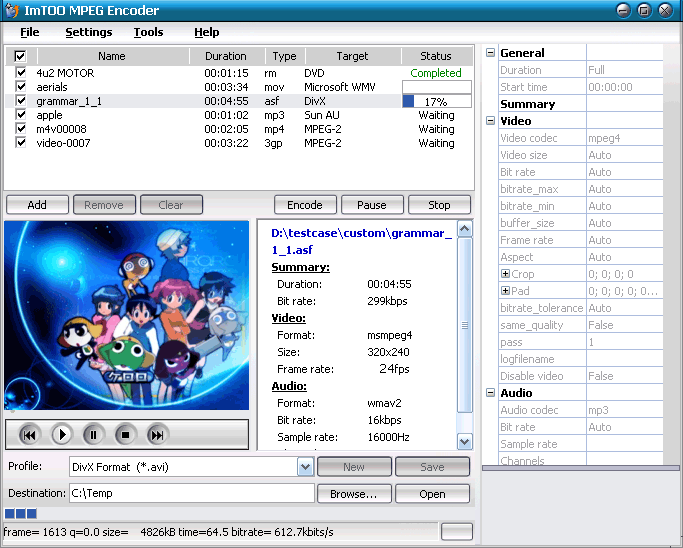Click the Destination path input field
Screen dimensions: 683x548
(x=190, y=494)
